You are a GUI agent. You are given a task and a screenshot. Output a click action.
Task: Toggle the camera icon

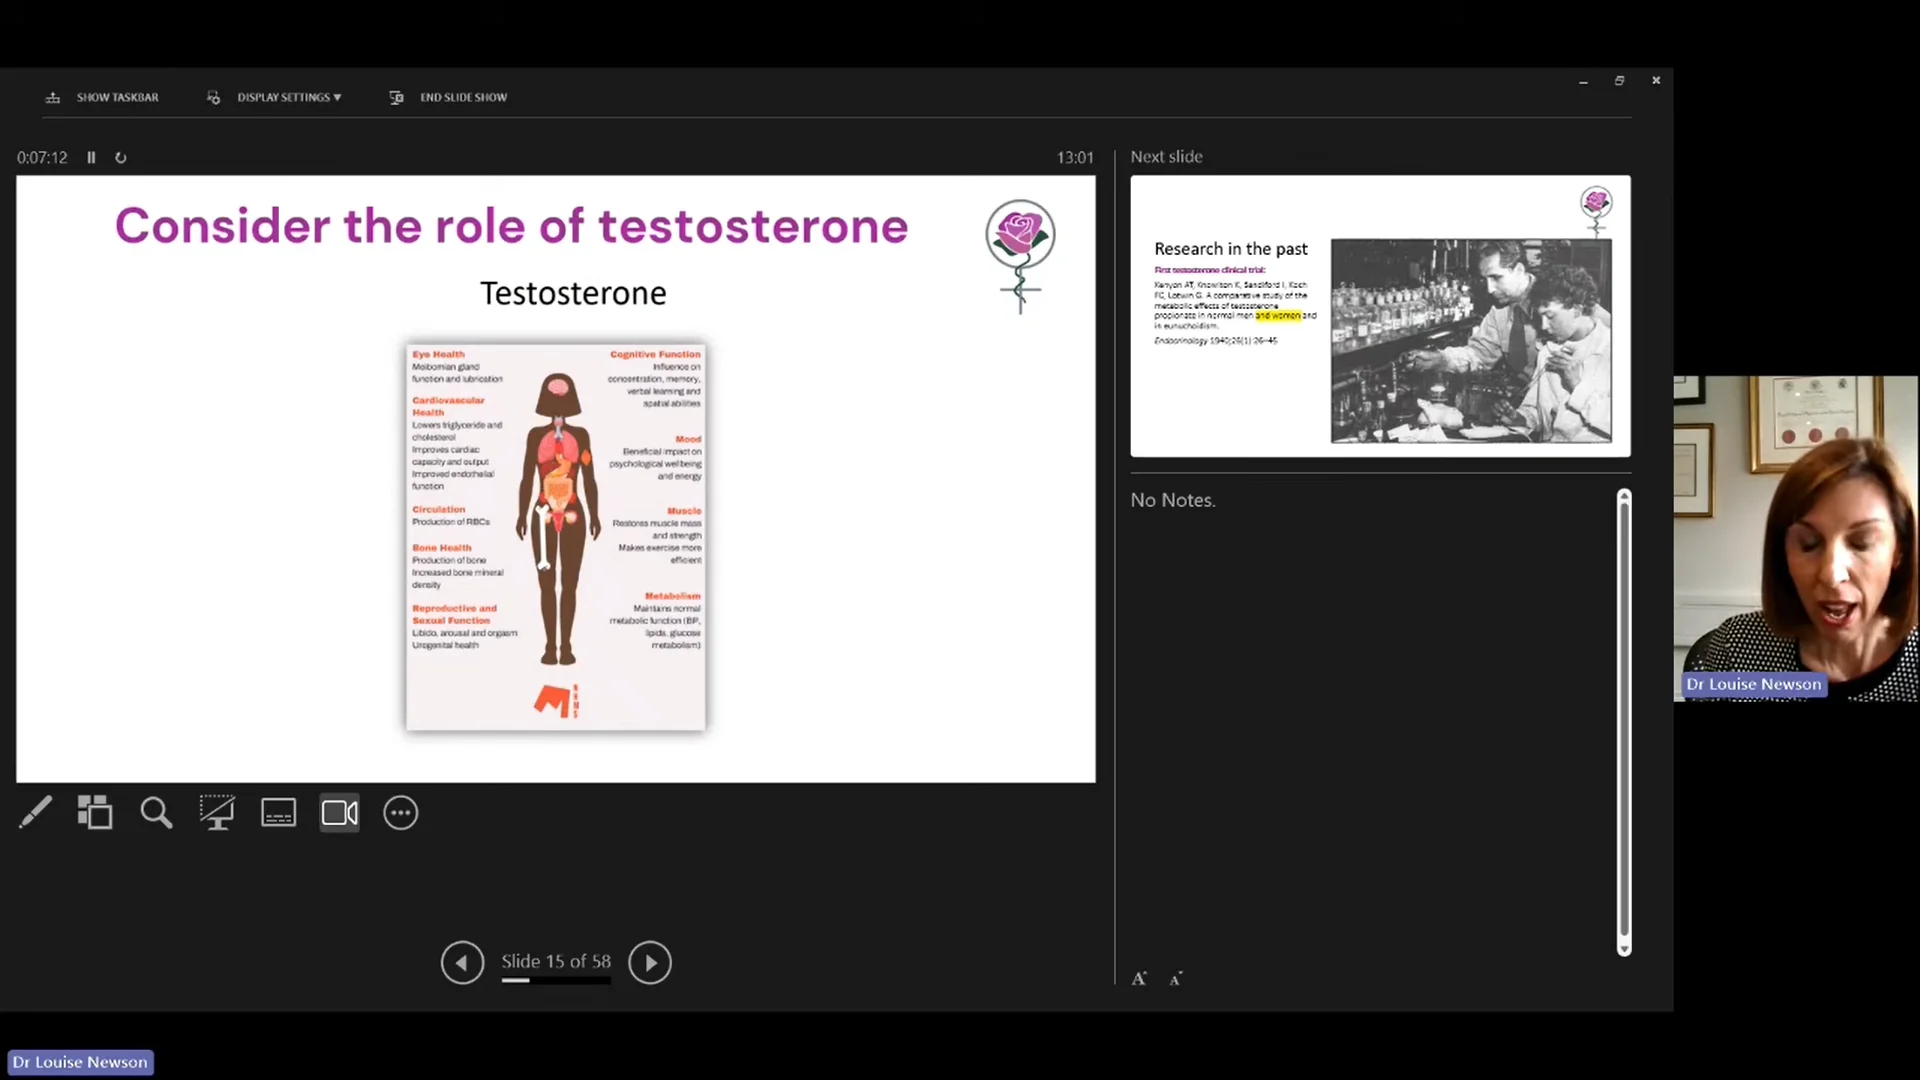pos(340,813)
